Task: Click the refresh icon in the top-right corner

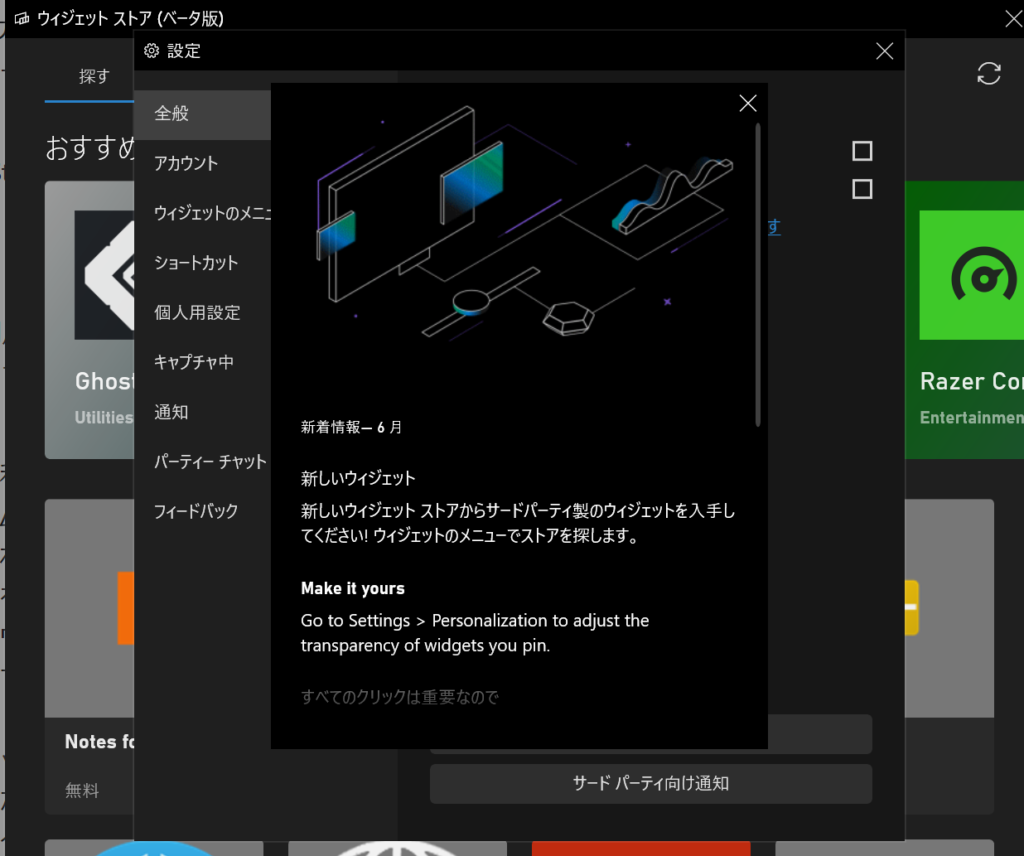Action: click(989, 74)
